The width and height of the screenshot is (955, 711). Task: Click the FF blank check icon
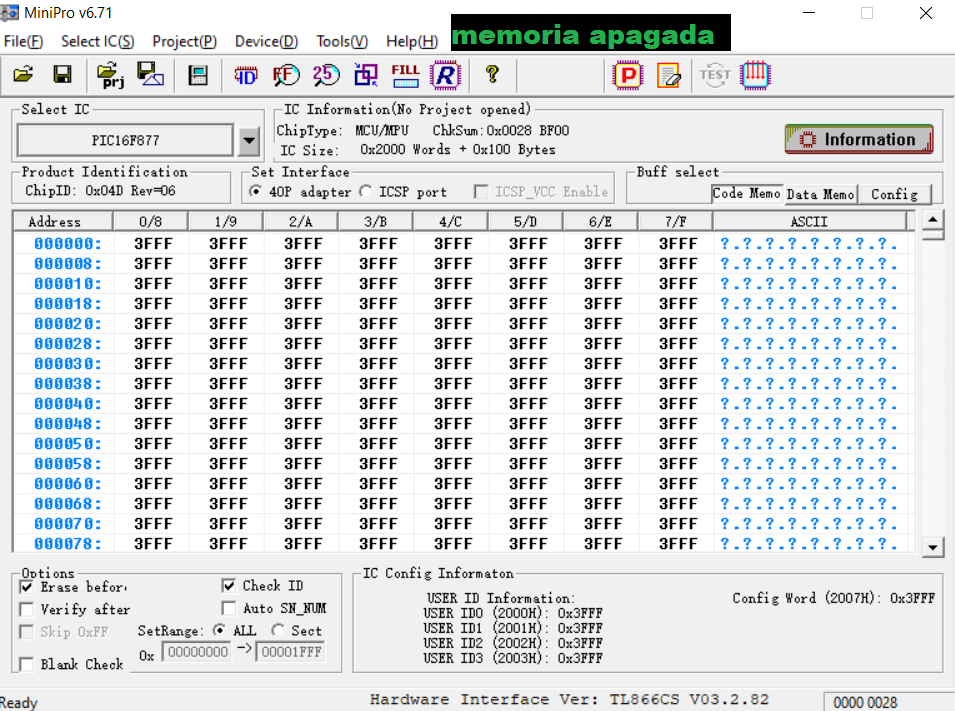pos(286,75)
